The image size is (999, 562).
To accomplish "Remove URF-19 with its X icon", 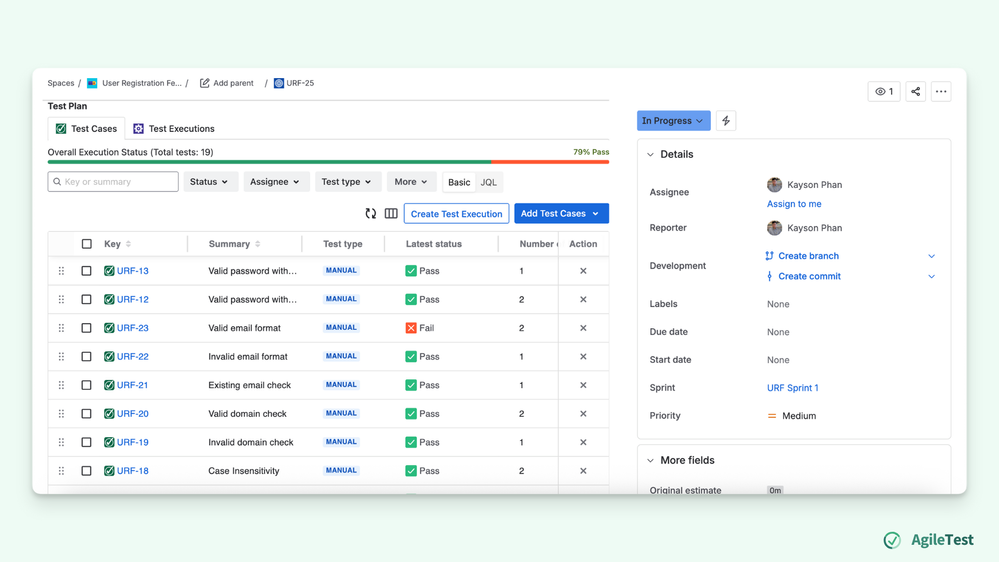I will tap(583, 442).
